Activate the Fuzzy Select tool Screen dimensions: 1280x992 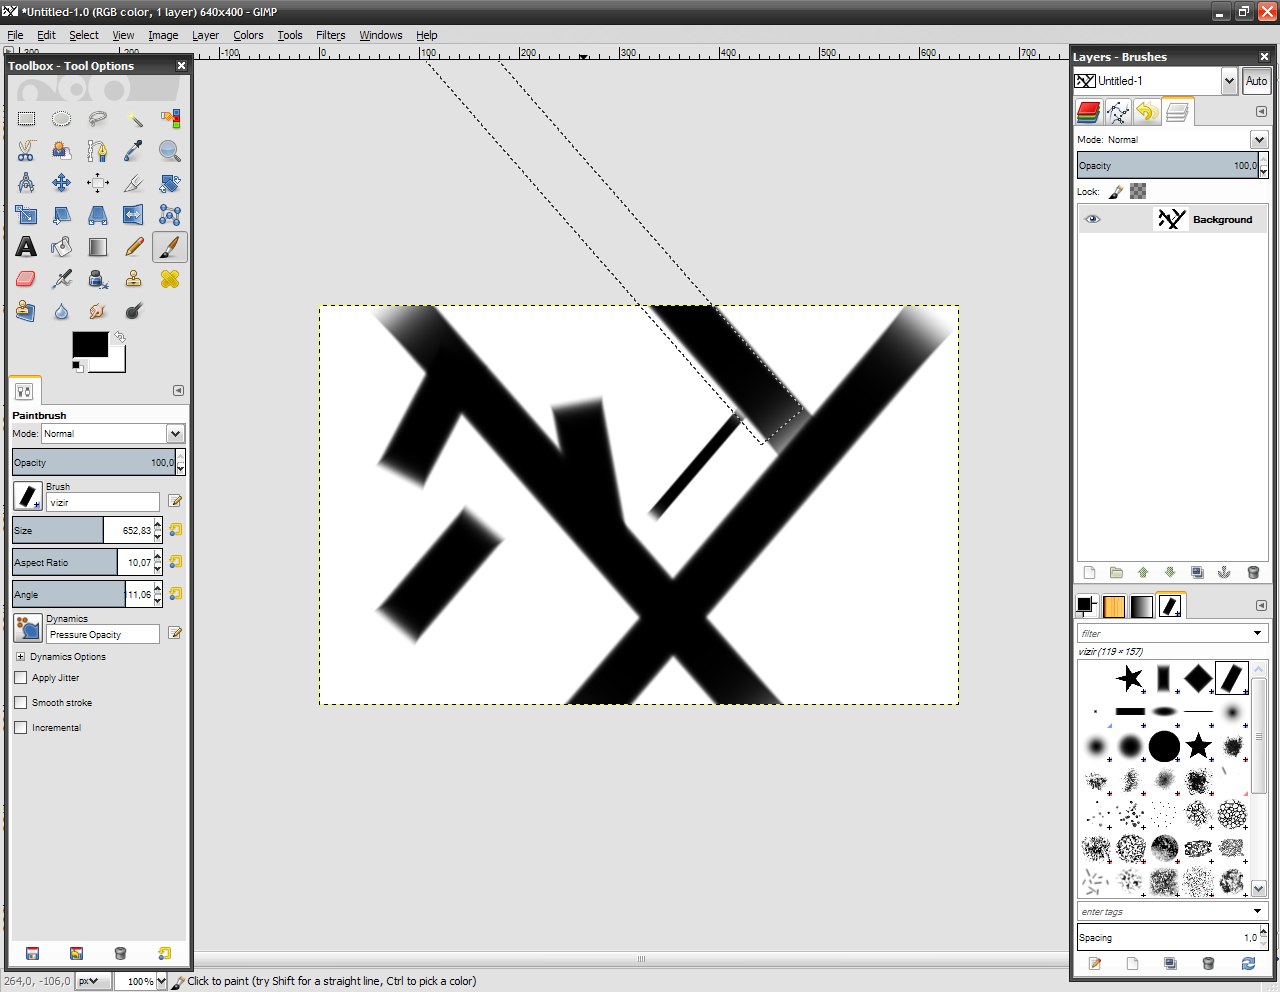point(133,118)
